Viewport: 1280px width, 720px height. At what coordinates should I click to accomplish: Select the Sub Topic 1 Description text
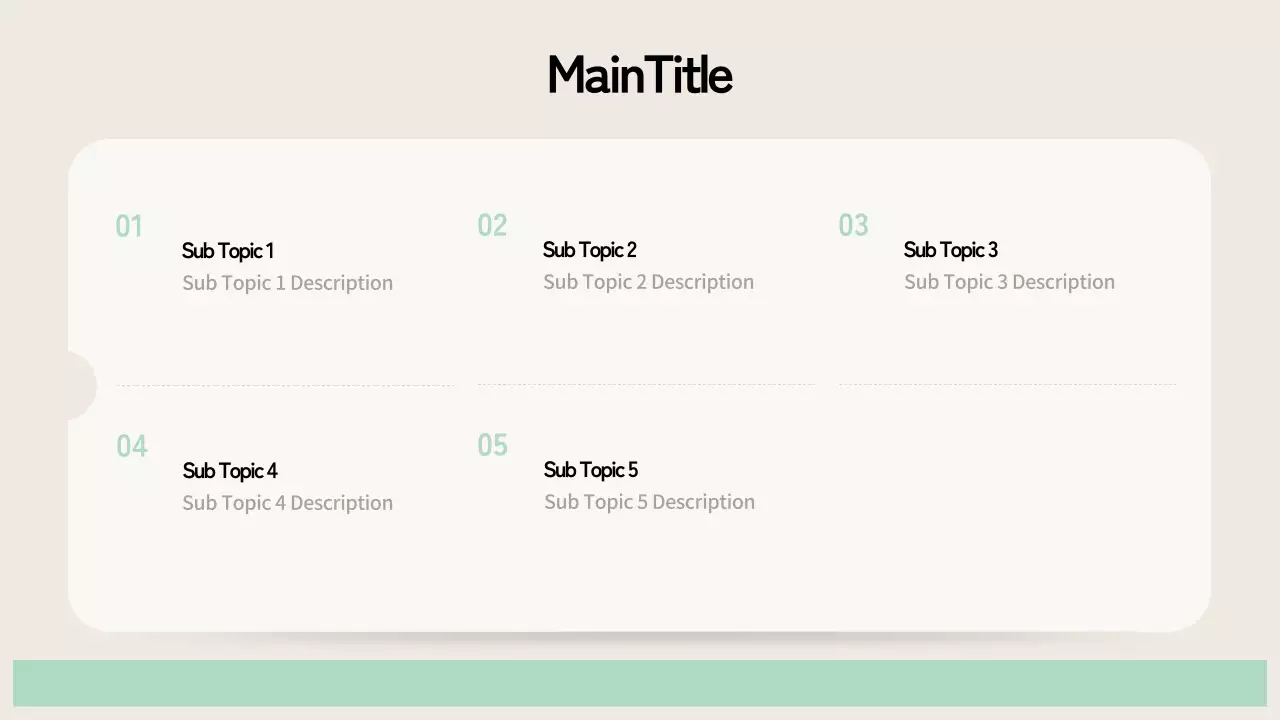(x=287, y=283)
